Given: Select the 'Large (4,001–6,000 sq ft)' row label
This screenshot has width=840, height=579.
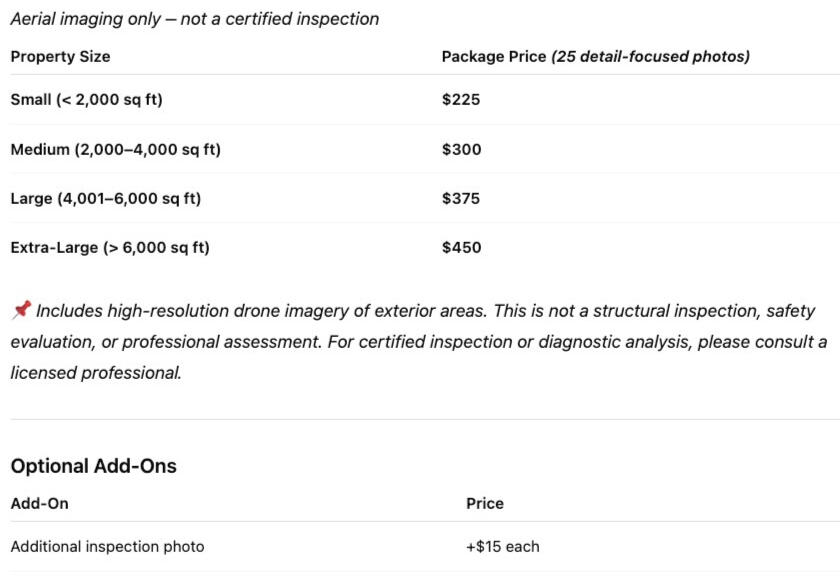Looking at the screenshot, I should [105, 199].
